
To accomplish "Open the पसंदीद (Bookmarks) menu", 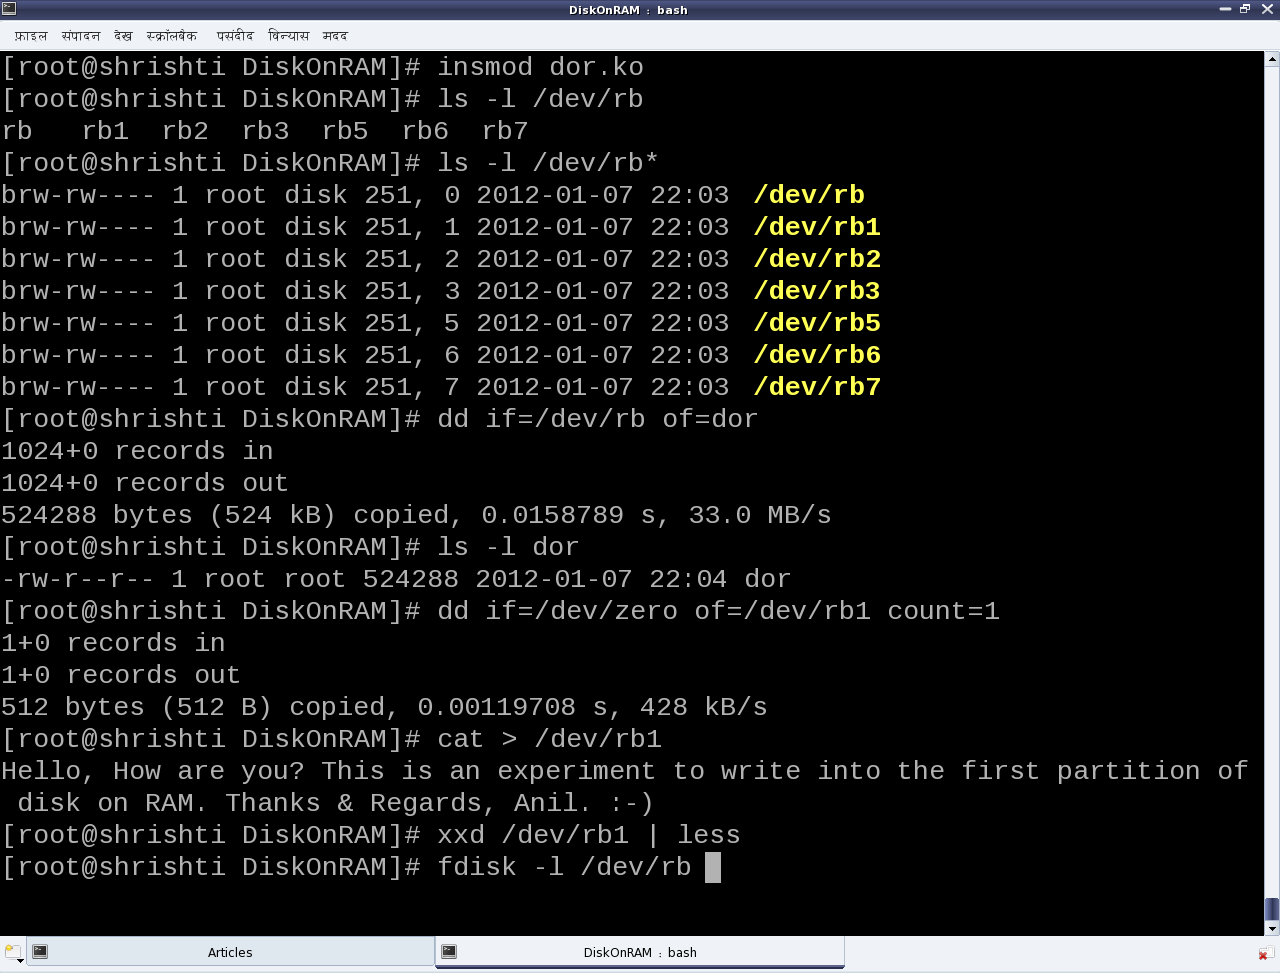I will pyautogui.click(x=235, y=36).
